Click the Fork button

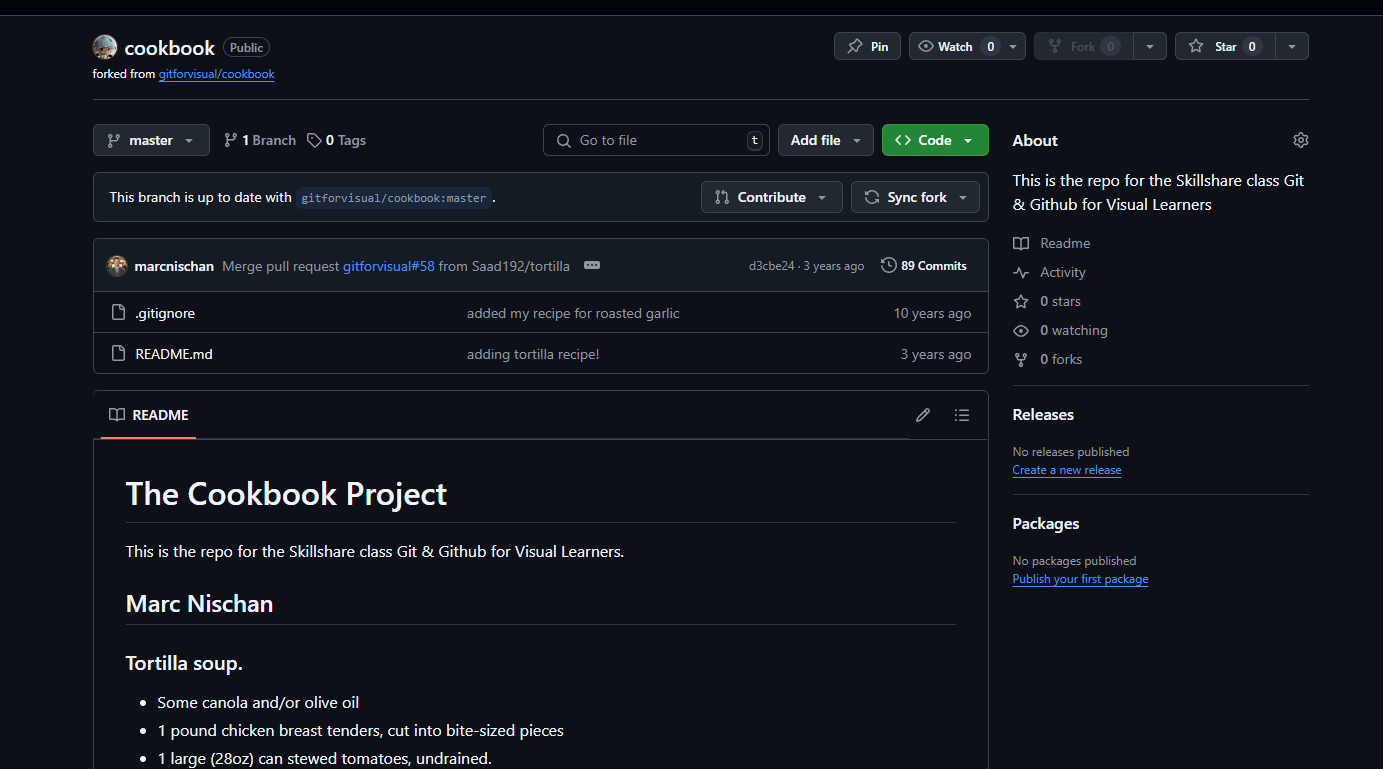pos(1083,46)
